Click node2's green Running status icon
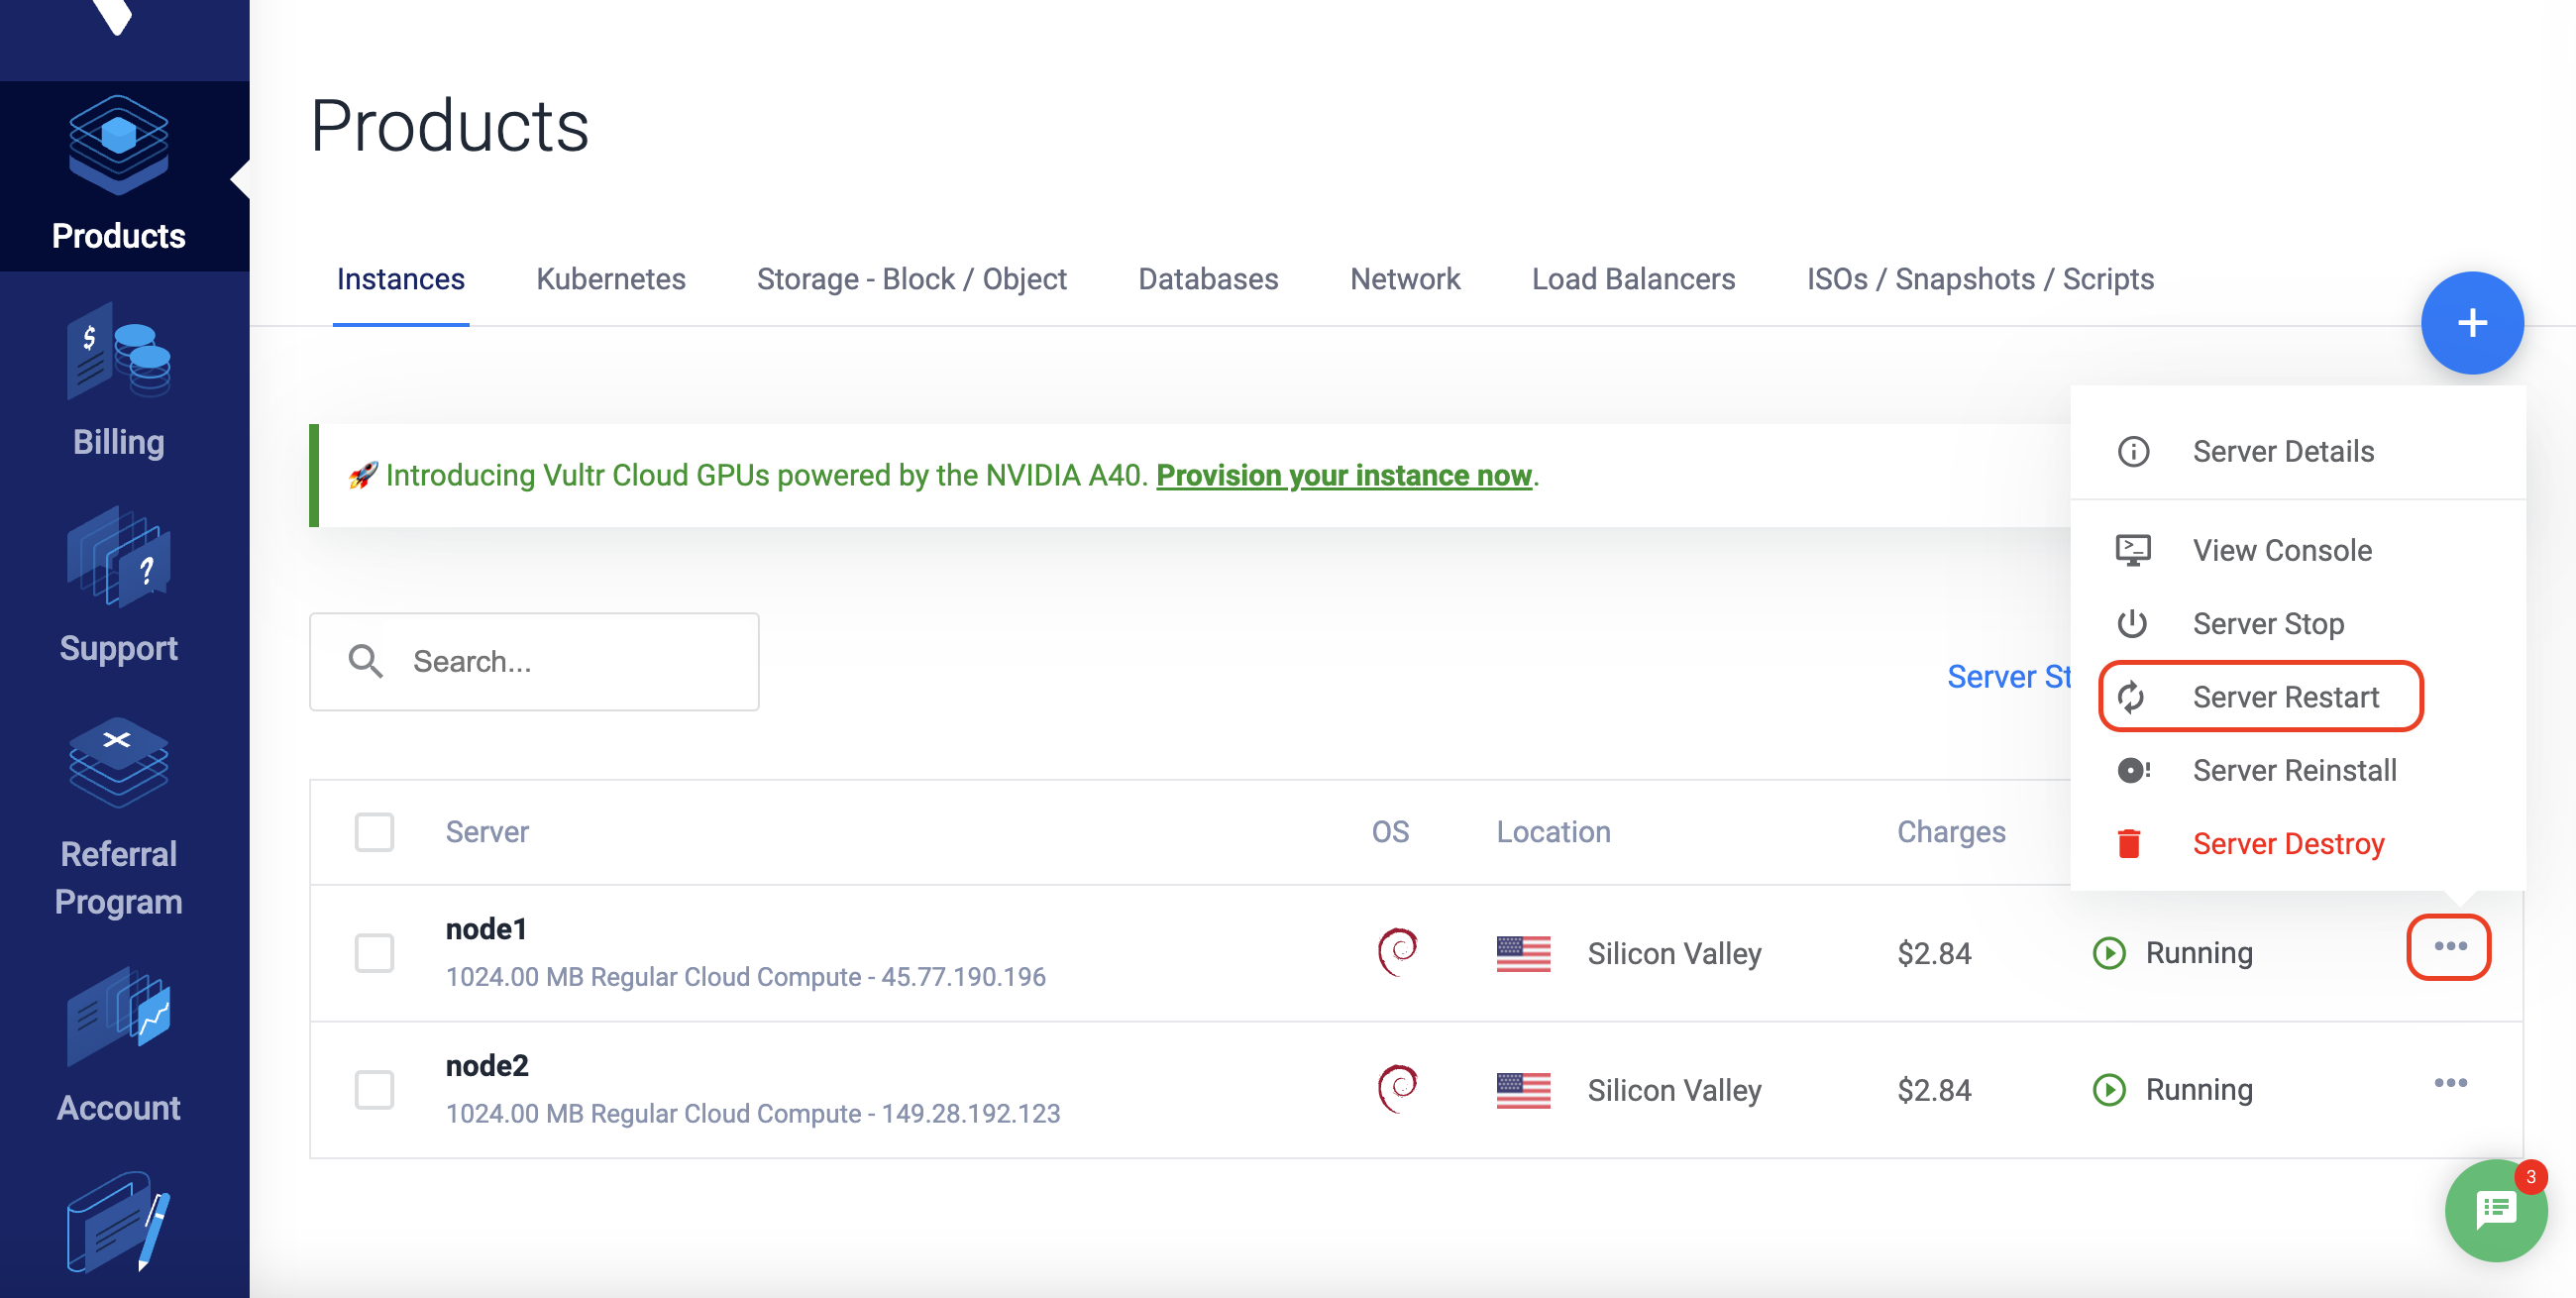The height and width of the screenshot is (1298, 2576). click(x=2109, y=1090)
